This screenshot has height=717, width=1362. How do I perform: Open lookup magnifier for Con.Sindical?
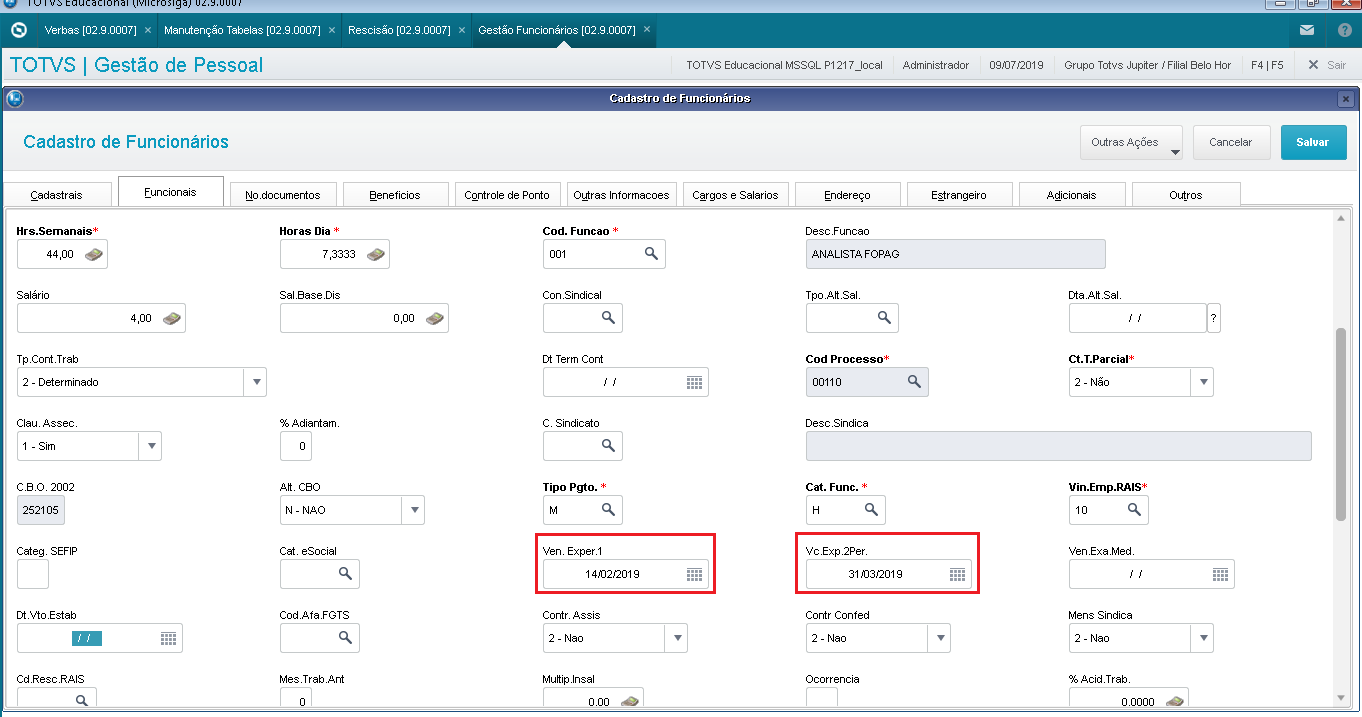608,318
